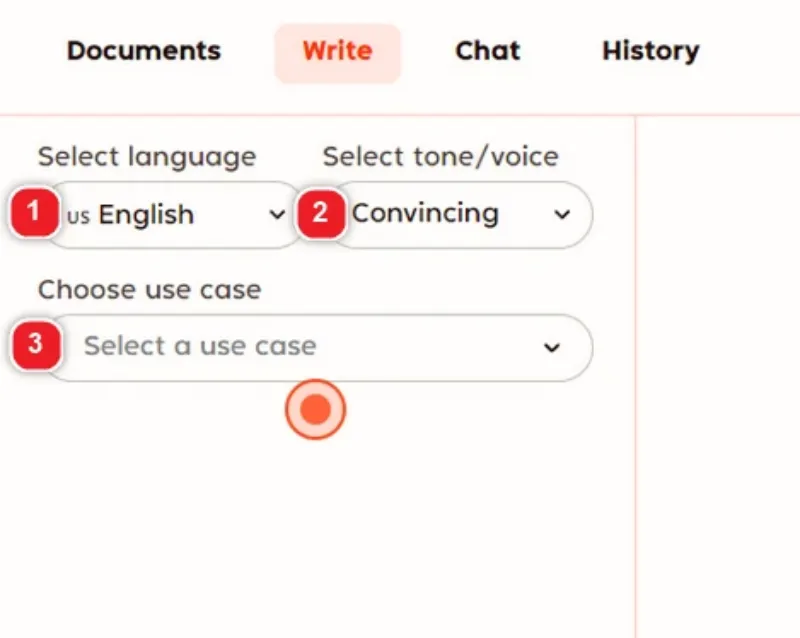
Task: Click the 'Select tone/voice' label
Action: click(441, 156)
